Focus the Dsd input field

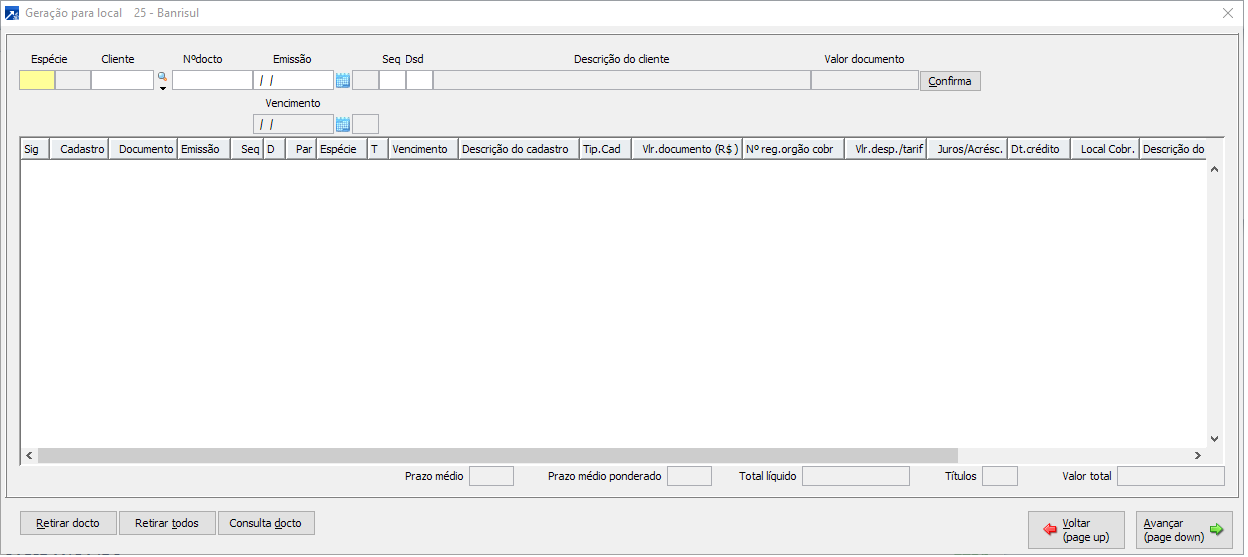coord(419,81)
